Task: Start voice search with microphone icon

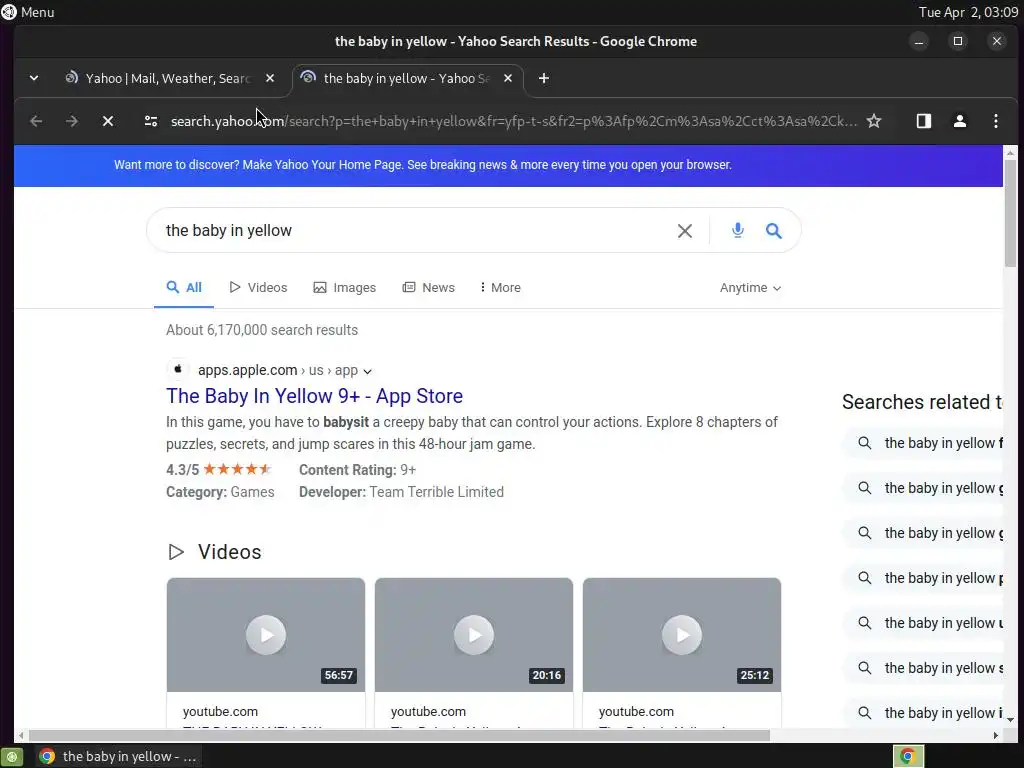Action: 737,230
